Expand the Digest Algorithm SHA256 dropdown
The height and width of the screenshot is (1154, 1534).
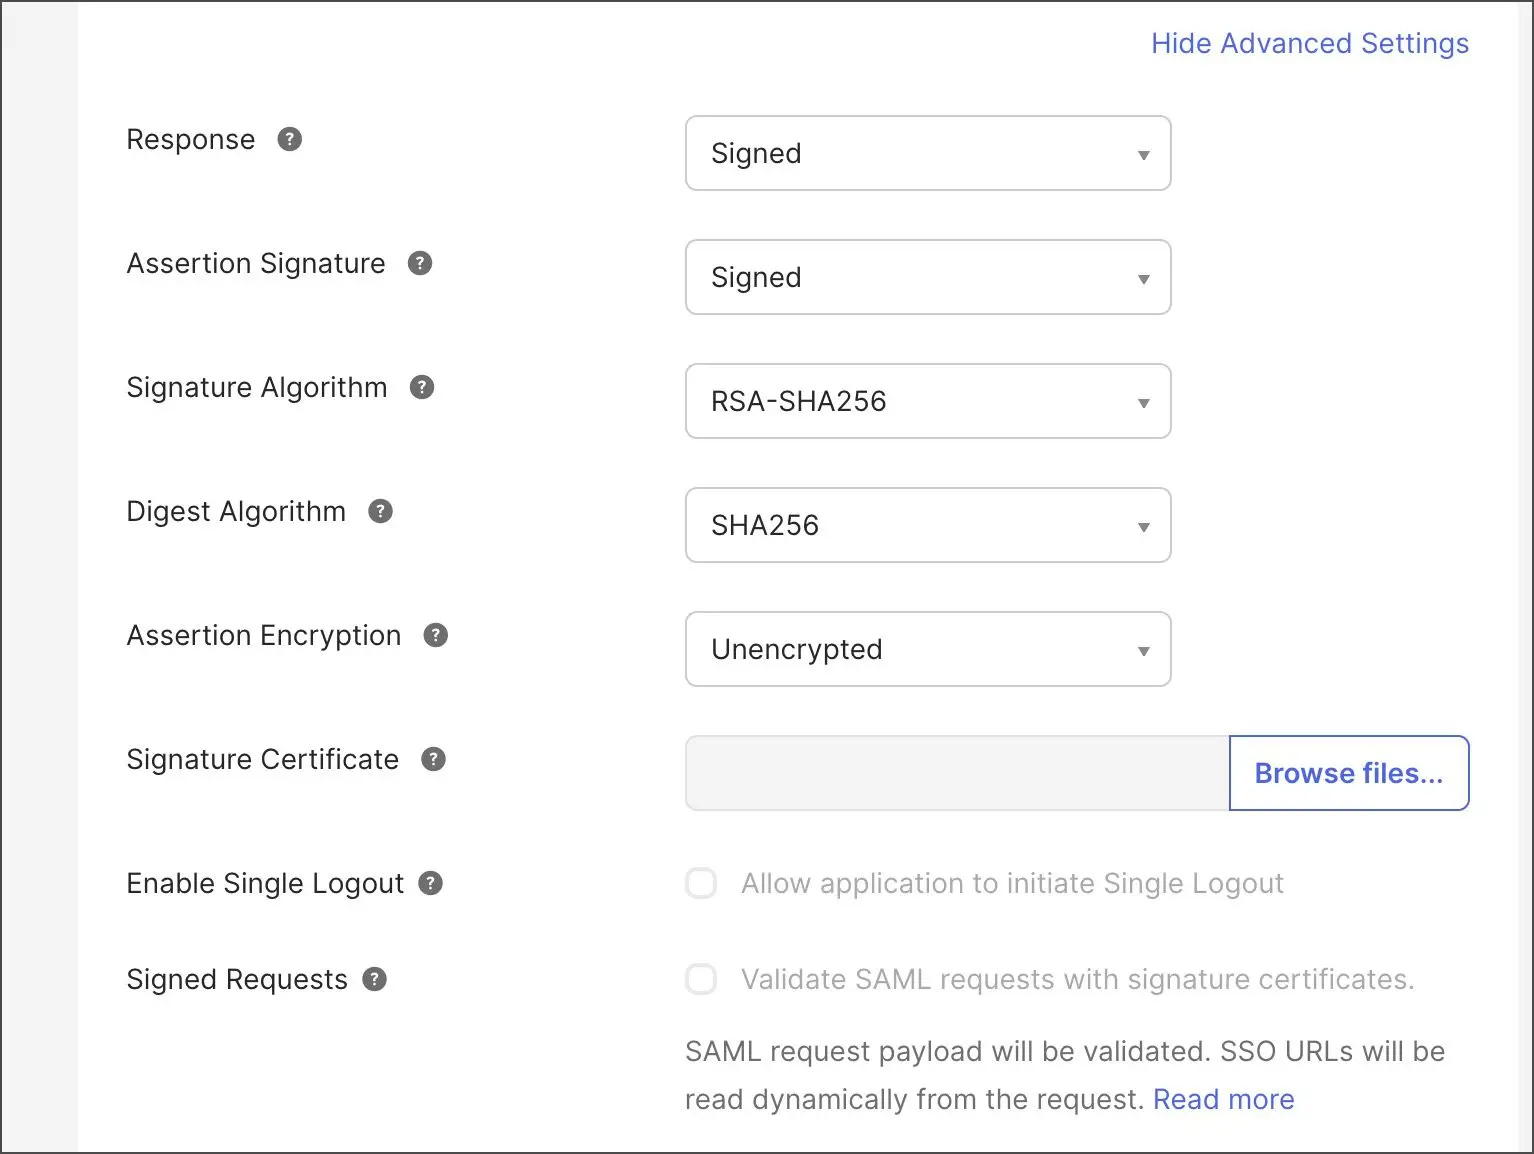click(x=928, y=525)
